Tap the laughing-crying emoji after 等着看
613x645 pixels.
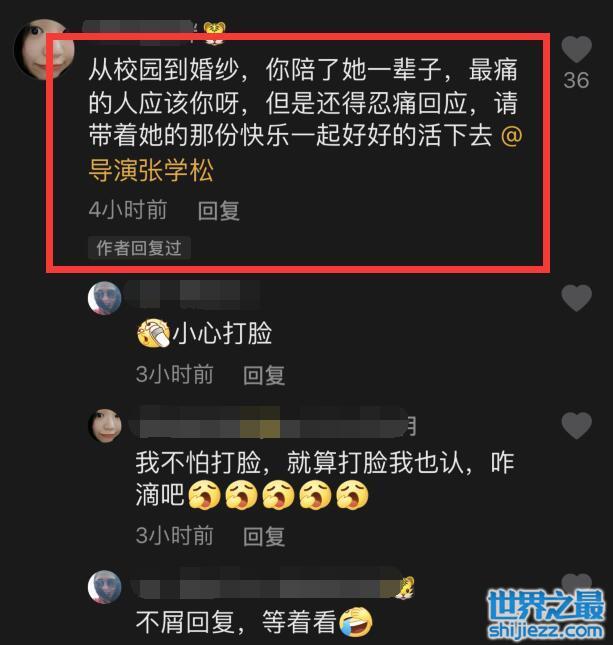[x=356, y=621]
